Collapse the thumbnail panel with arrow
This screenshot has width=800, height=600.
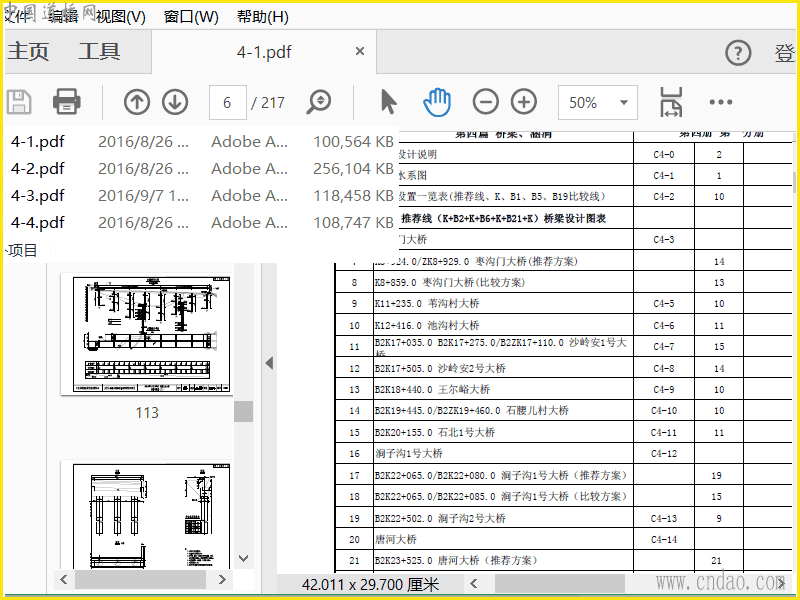(269, 363)
